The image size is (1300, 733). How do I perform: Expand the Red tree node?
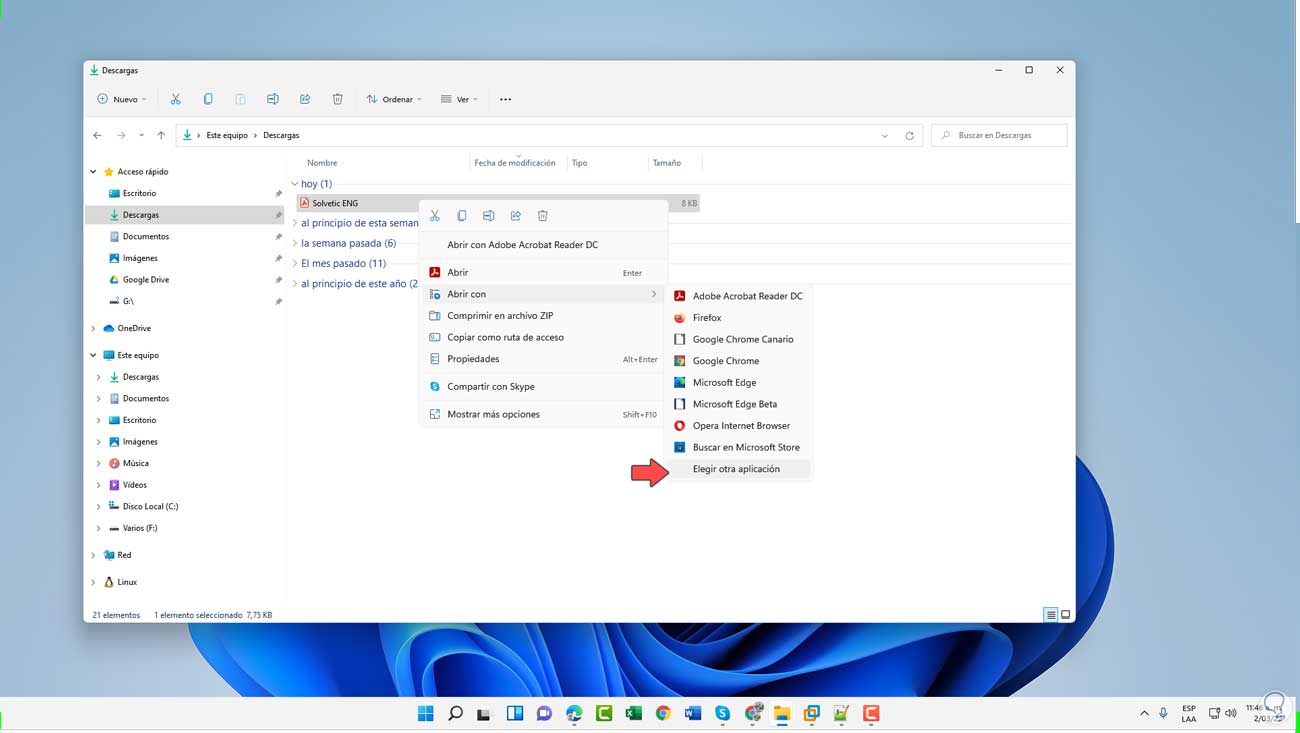coord(94,555)
